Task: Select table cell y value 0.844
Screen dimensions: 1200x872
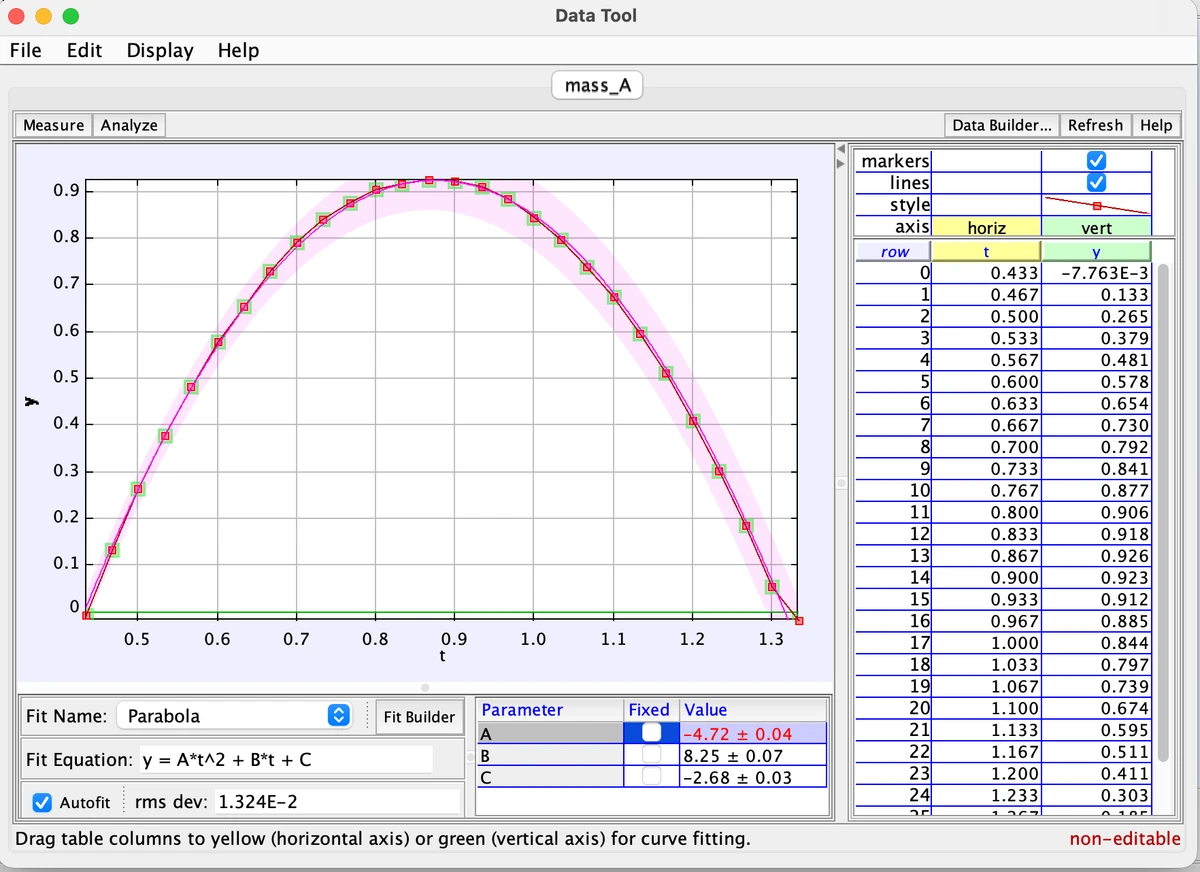Action: tap(1096, 642)
